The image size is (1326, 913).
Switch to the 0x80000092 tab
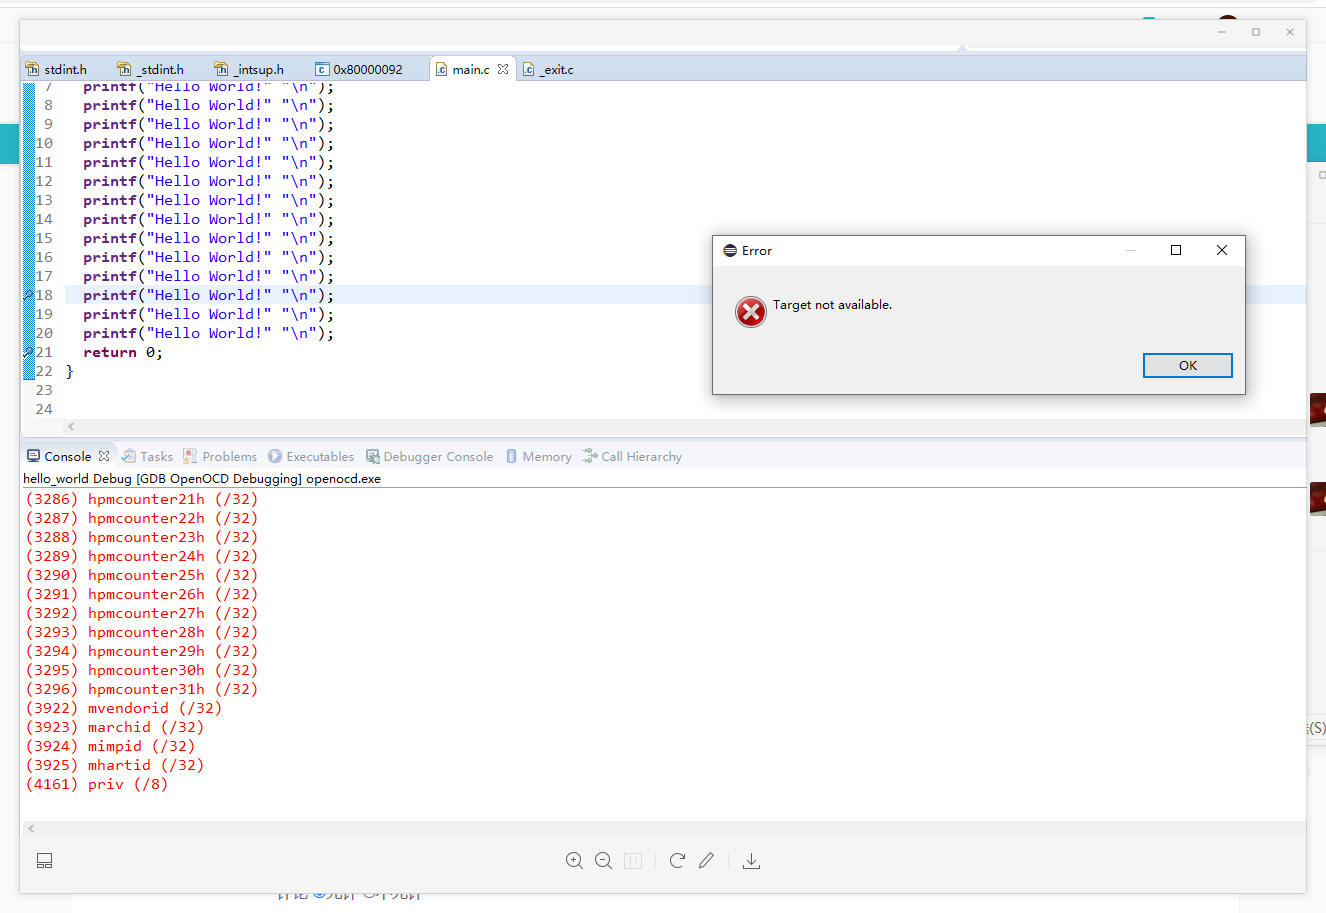coord(359,69)
